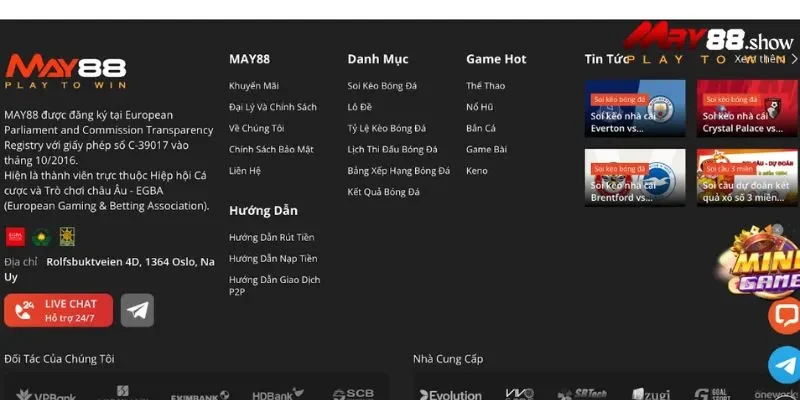Open the Khuyến Mãi link
800x400 pixels.
click(x=254, y=86)
